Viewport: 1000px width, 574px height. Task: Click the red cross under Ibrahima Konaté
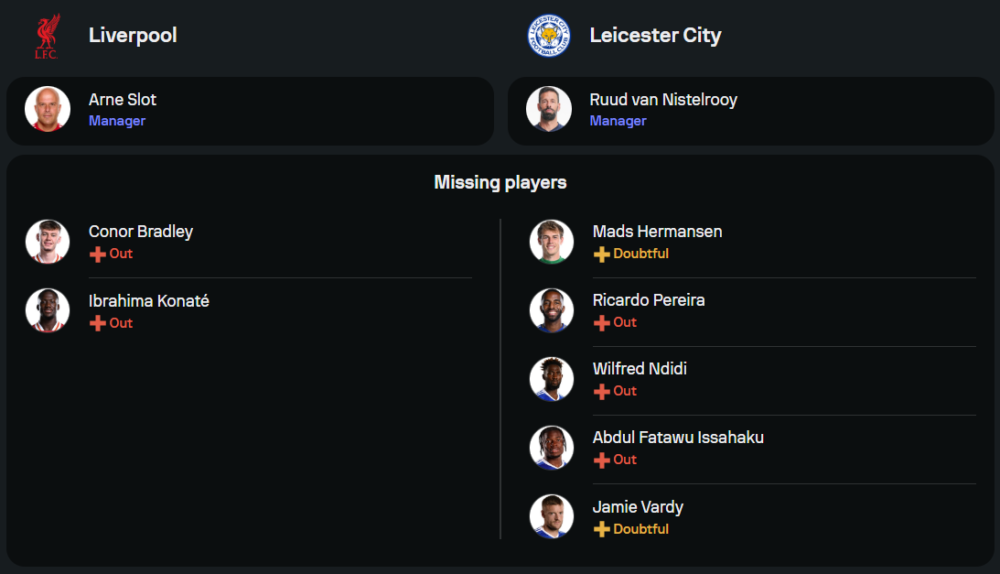(x=97, y=323)
